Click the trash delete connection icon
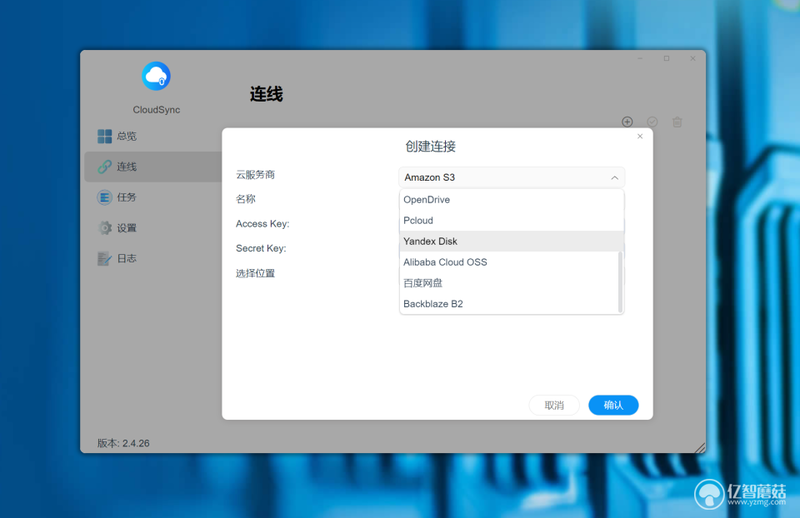The height and width of the screenshot is (518, 800). coord(677,122)
